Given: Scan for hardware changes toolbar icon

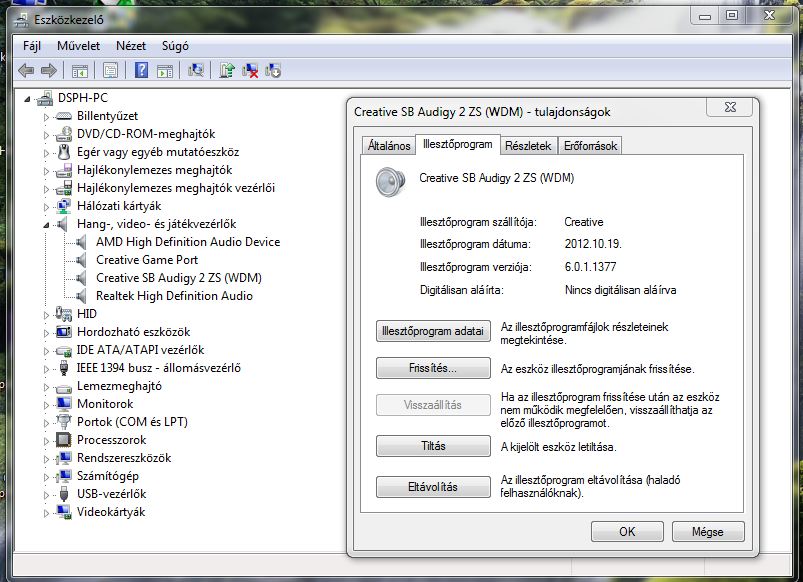Looking at the screenshot, I should 195,70.
